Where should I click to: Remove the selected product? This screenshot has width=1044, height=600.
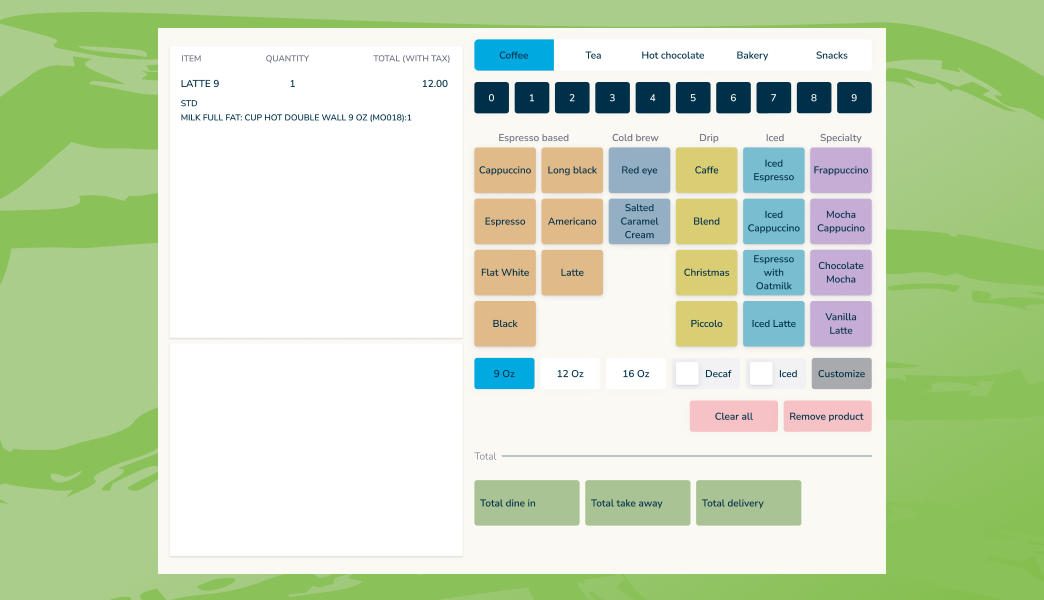(826, 416)
